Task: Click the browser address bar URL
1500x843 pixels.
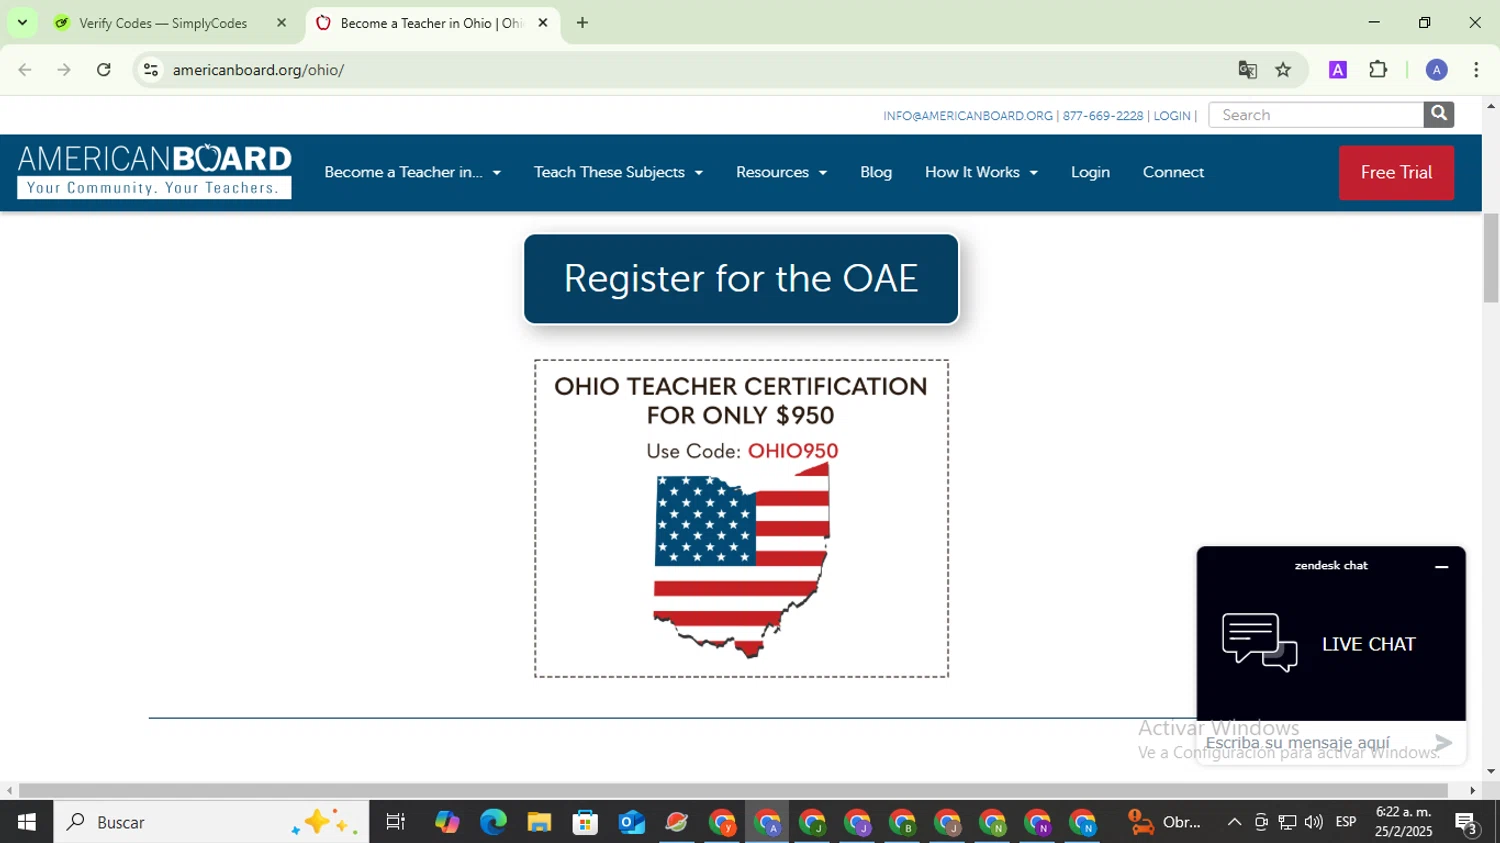Action: tap(258, 70)
